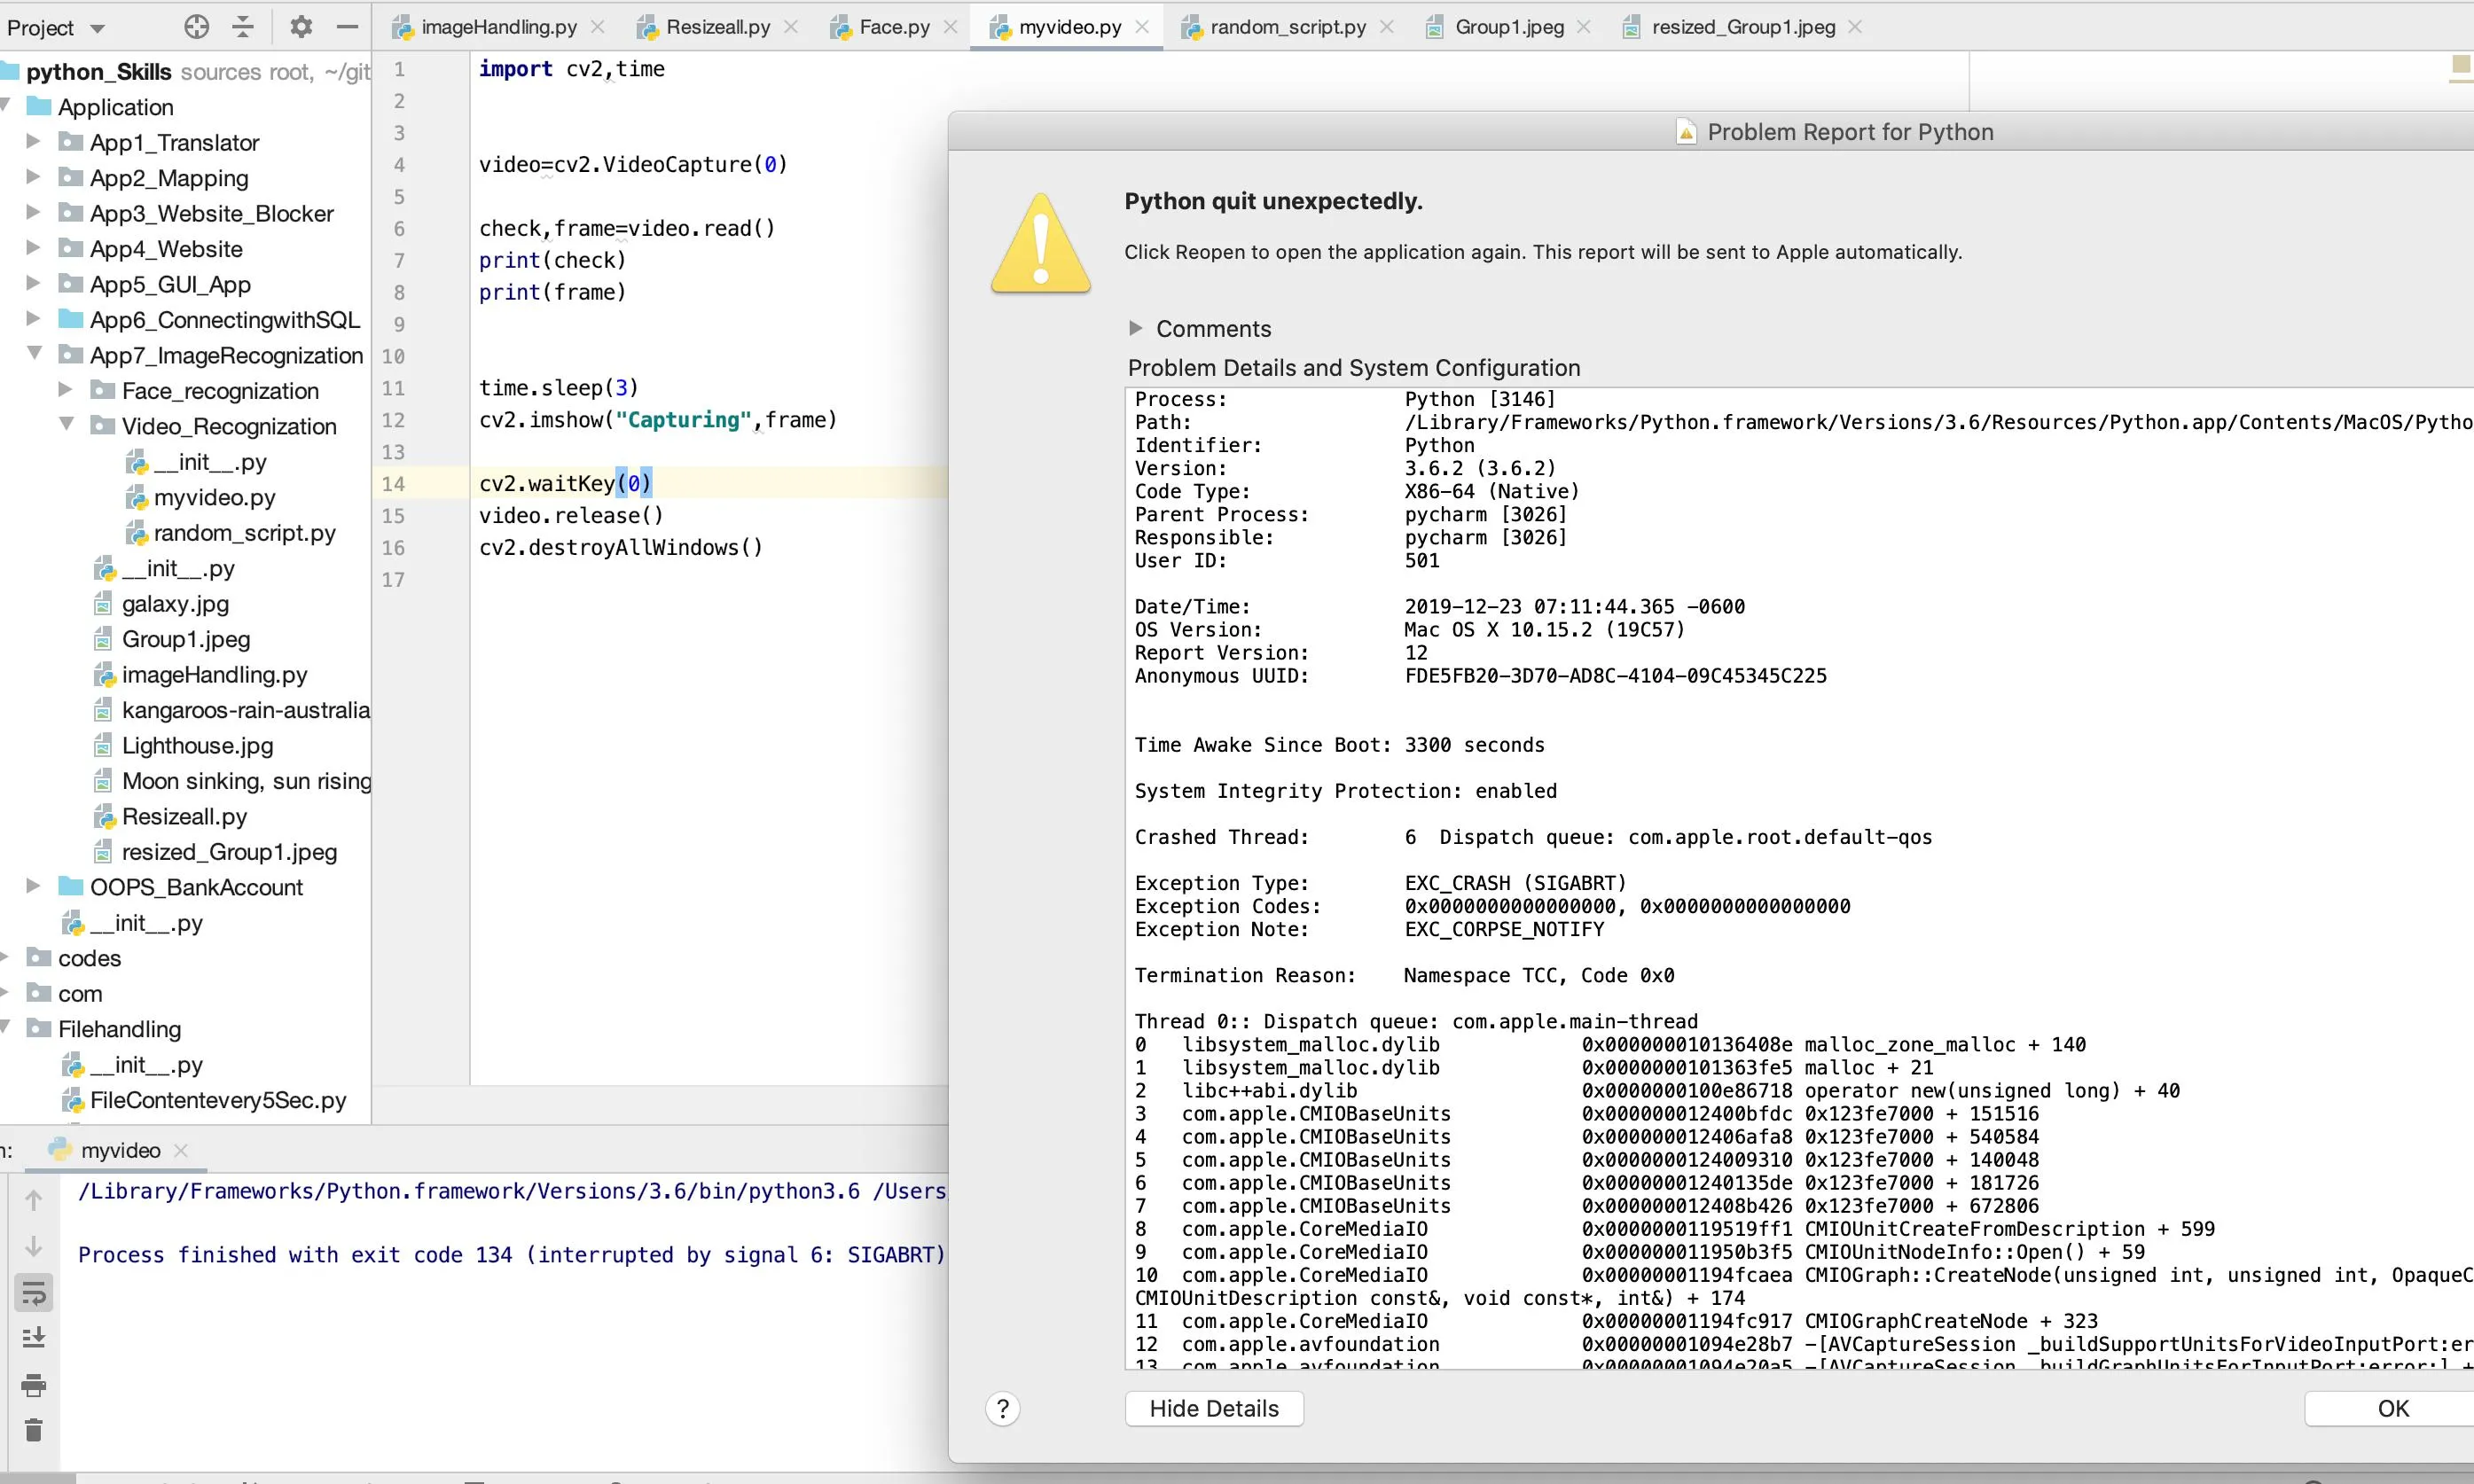
Task: Click the help question mark button
Action: coord(1003,1409)
